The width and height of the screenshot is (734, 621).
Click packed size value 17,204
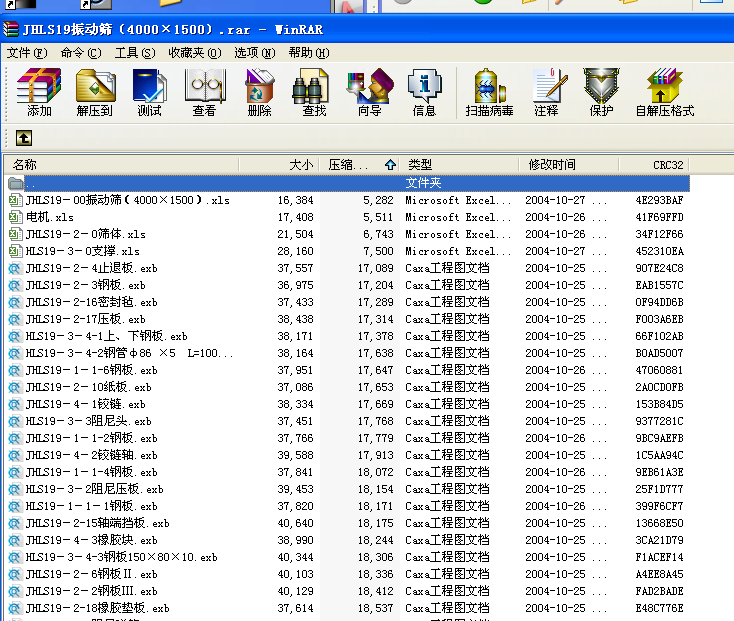pyautogui.click(x=375, y=285)
